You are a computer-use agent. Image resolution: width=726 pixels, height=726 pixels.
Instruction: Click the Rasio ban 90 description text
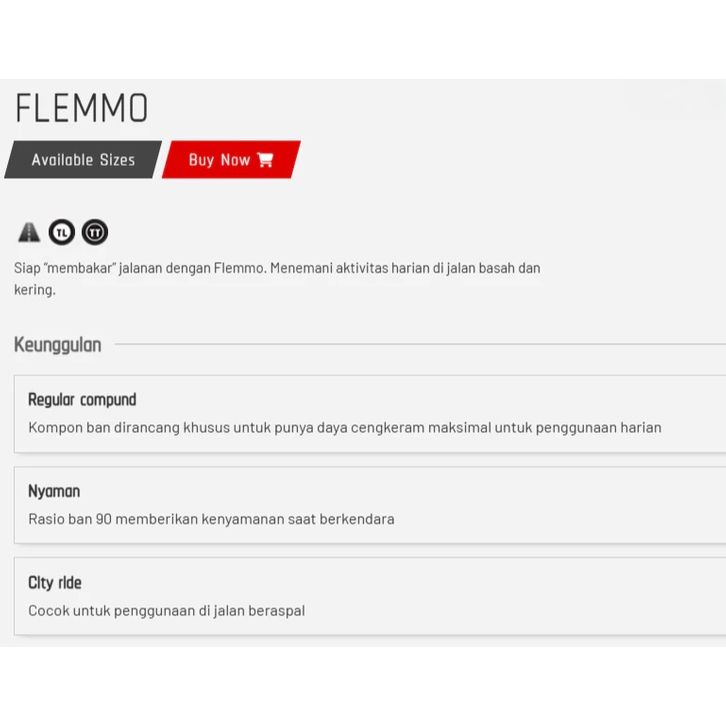[211, 519]
